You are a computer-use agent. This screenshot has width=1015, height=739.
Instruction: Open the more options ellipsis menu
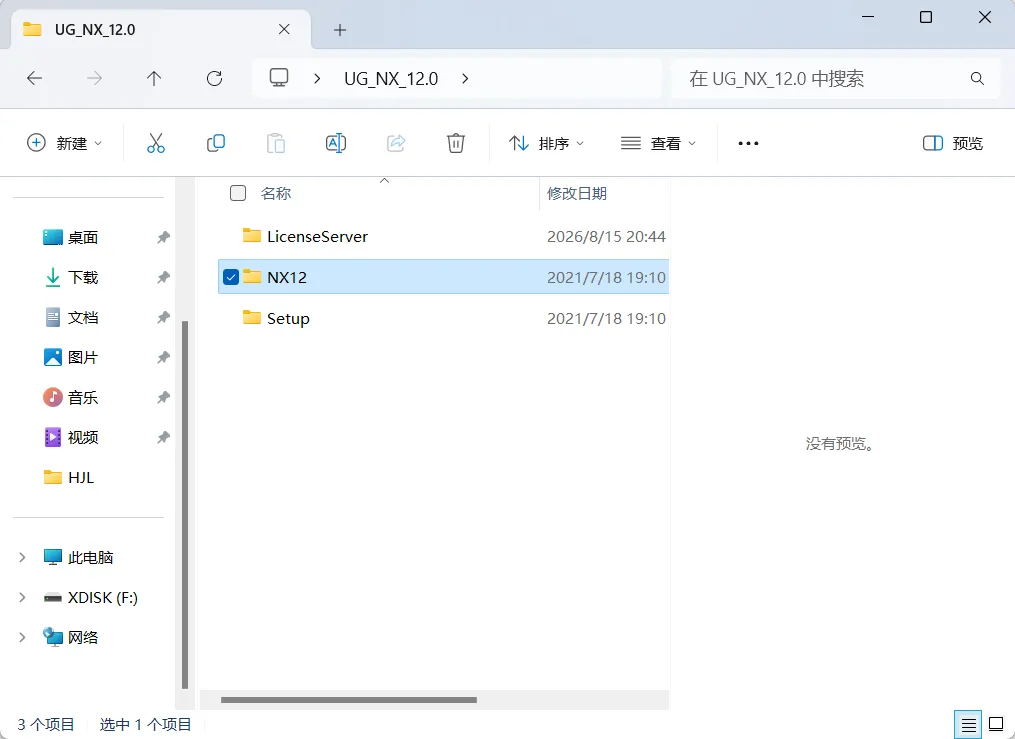(x=748, y=143)
